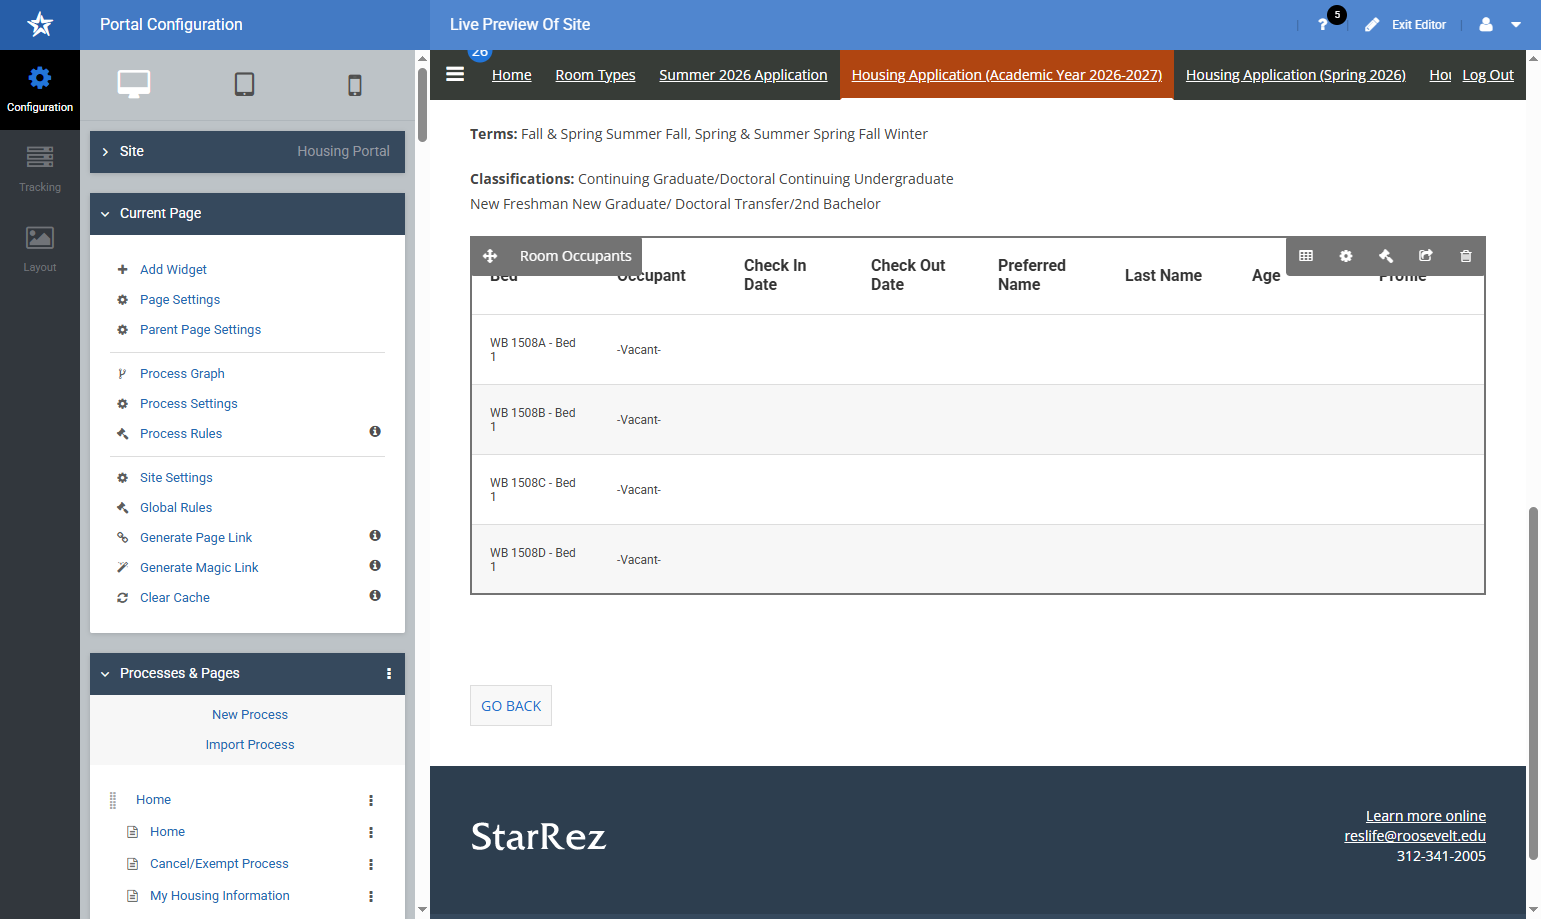Click Room Occupants widget export icon
The image size is (1541, 919).
pos(1426,256)
